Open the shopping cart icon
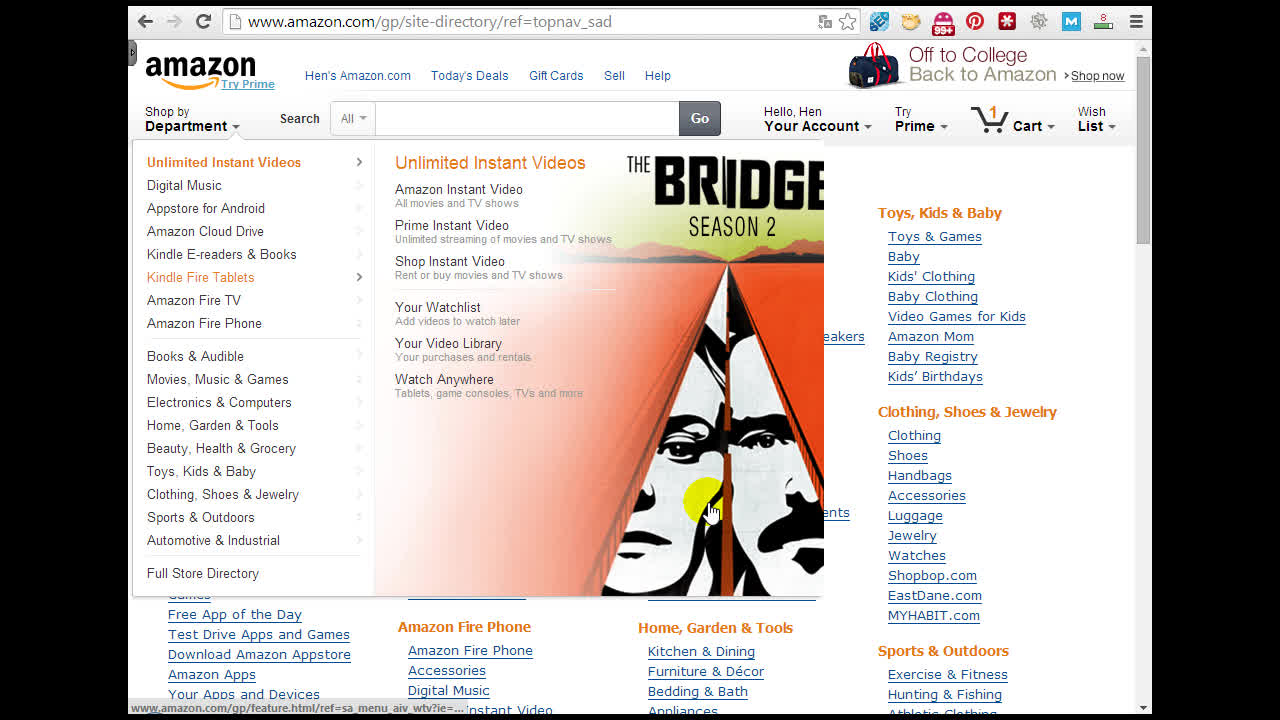Screen dimensions: 1280x720 (989, 119)
